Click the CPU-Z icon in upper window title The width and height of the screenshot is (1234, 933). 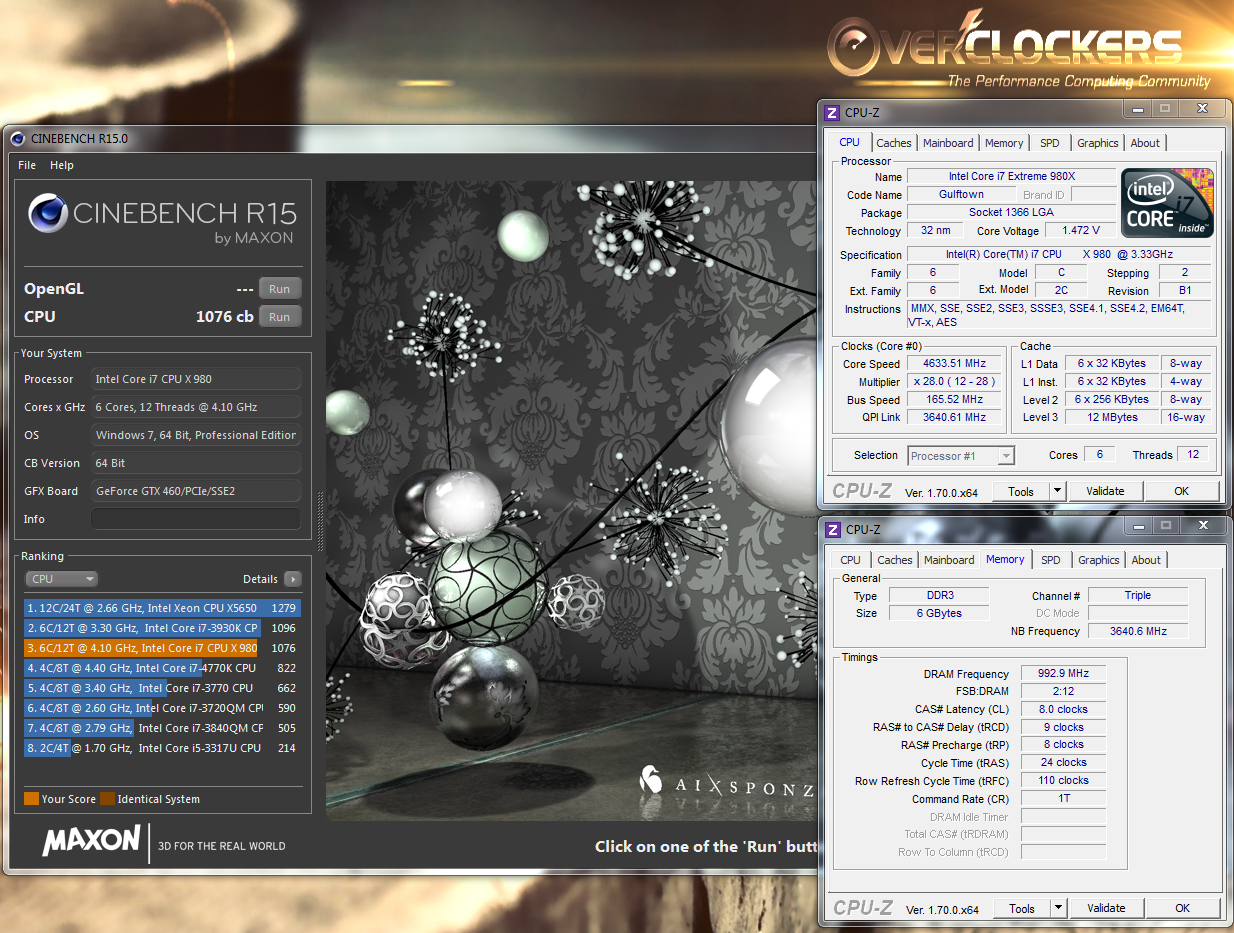pos(832,112)
